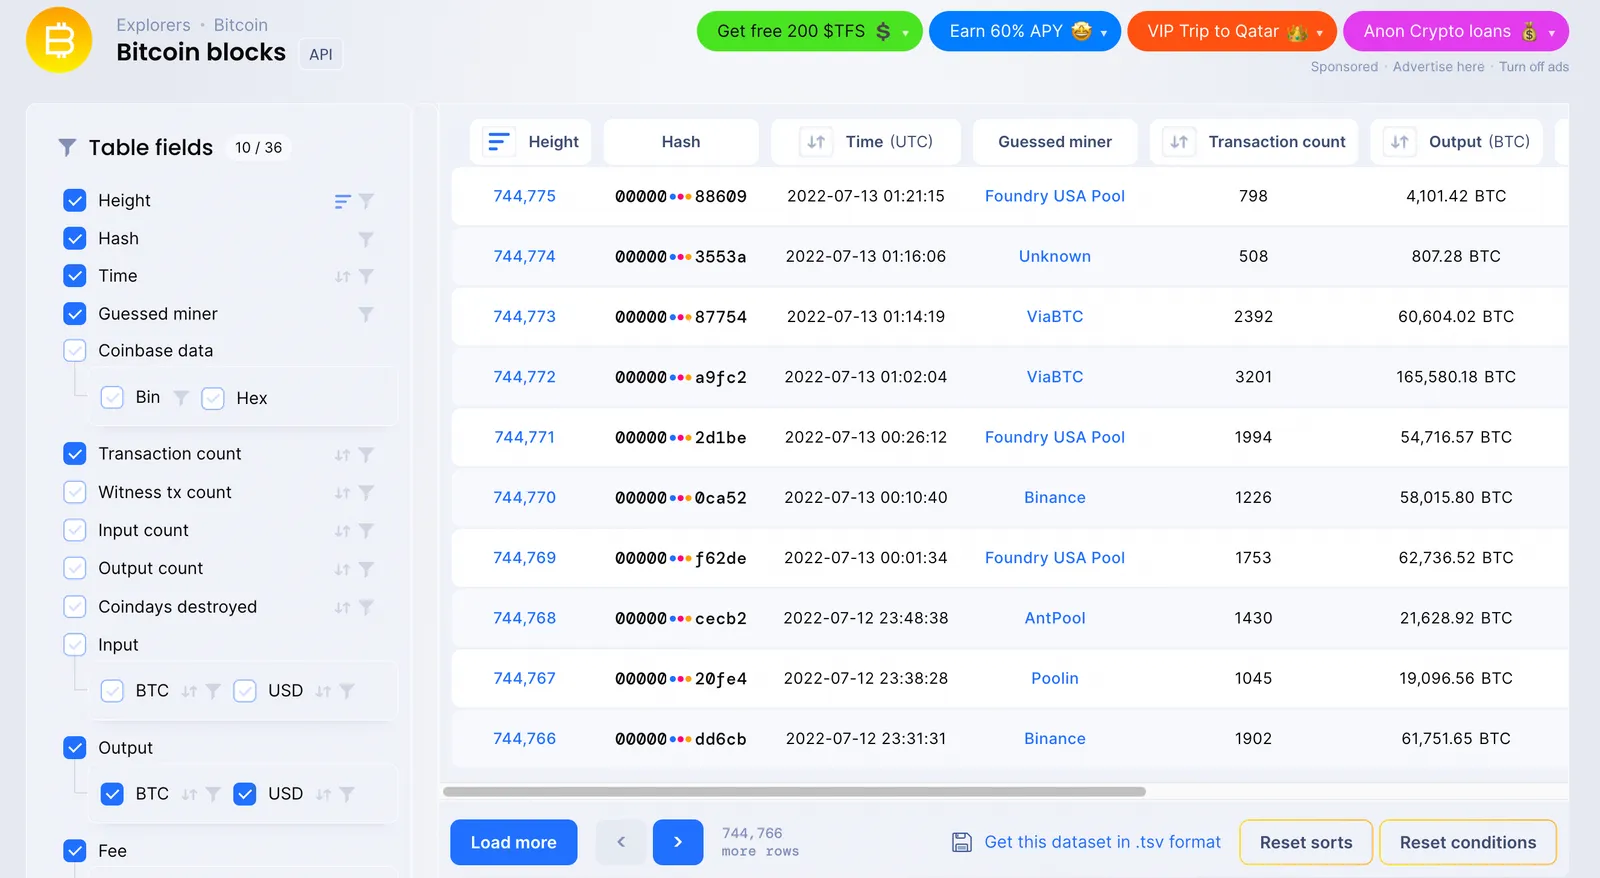Image resolution: width=1600 pixels, height=878 pixels.
Task: Click sort icon beside Input count field
Action: coord(342,531)
